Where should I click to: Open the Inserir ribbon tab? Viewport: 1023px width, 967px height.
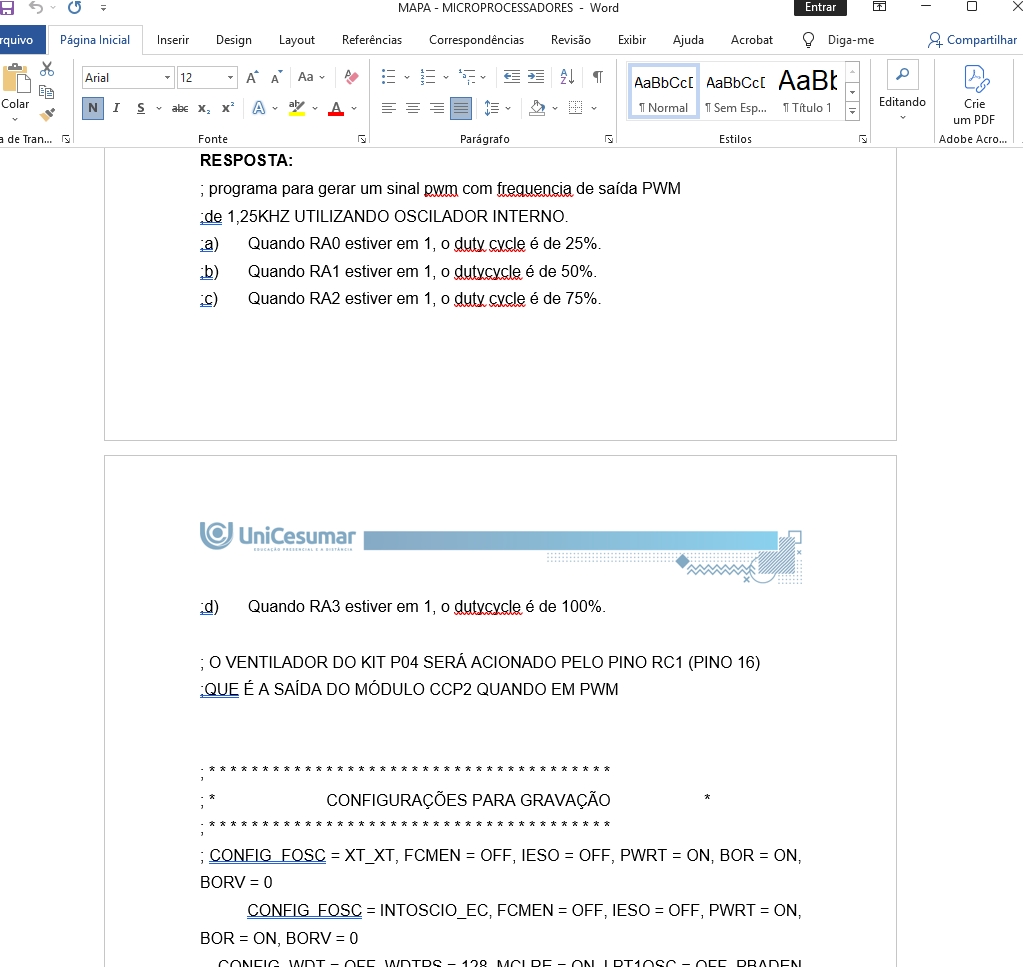pyautogui.click(x=173, y=40)
